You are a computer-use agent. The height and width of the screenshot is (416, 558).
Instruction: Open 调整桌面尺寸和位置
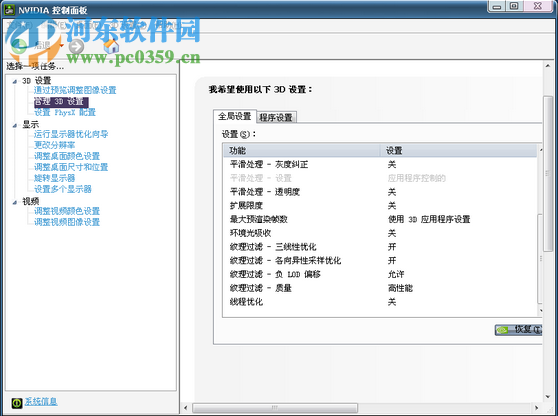tap(71, 167)
